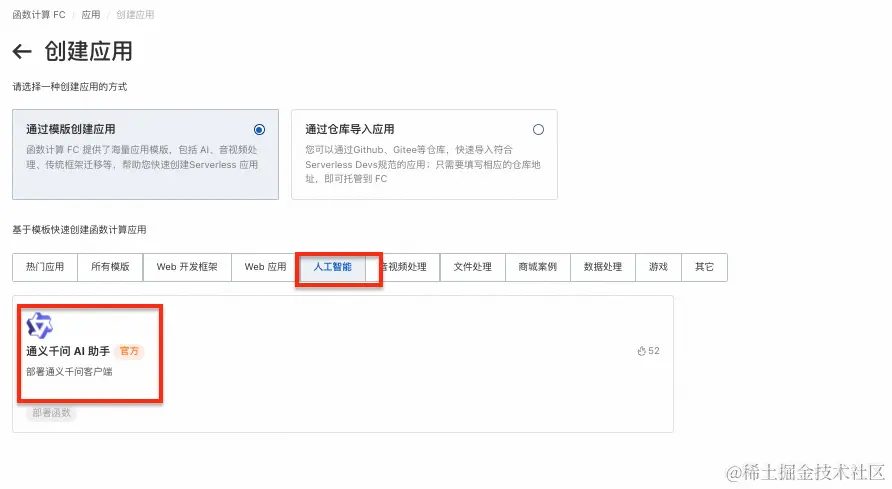892x489 pixels.
Task: Click the 通过仓库导入应用 card description
Action: pos(423,164)
